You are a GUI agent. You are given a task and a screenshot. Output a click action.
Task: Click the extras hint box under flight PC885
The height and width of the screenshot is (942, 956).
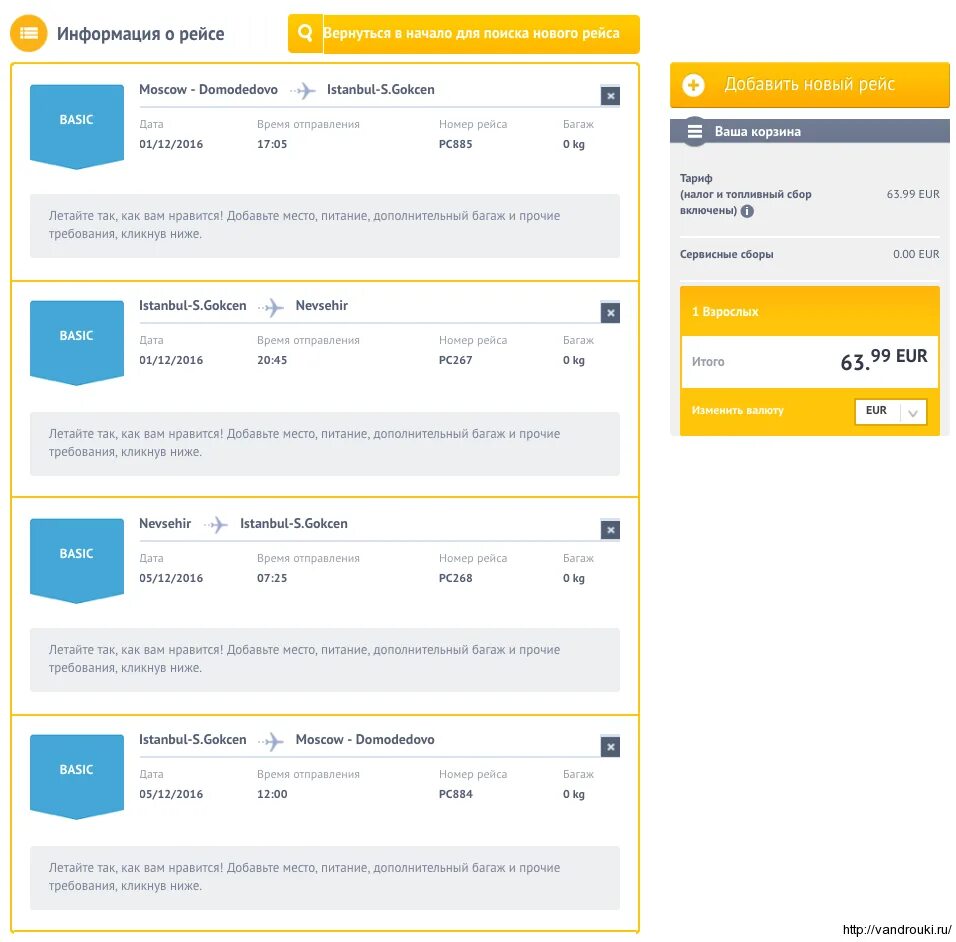[x=325, y=226]
